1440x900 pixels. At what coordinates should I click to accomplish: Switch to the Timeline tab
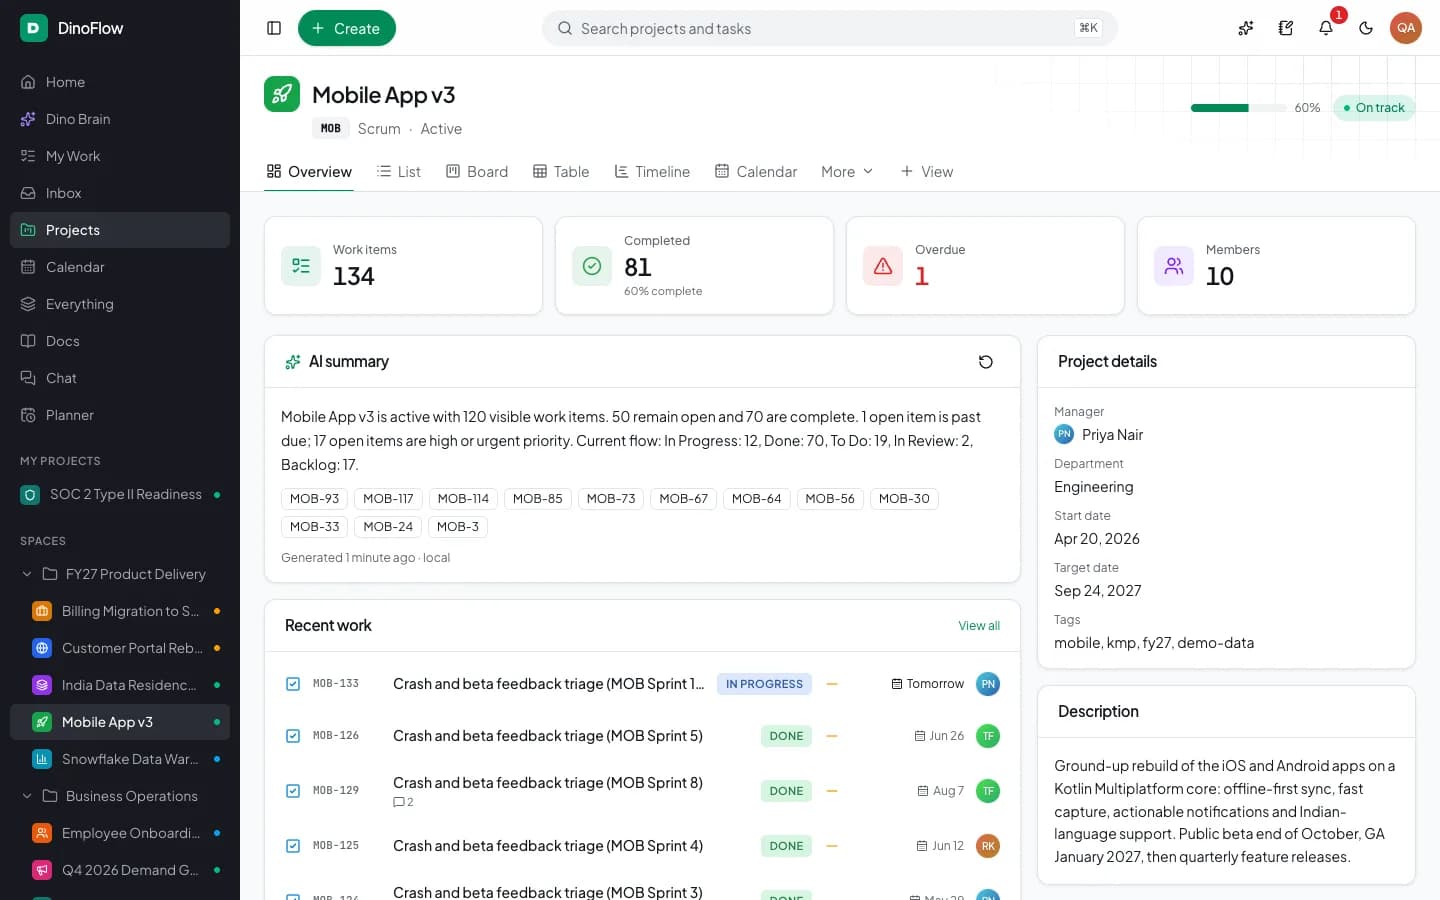click(x=652, y=172)
